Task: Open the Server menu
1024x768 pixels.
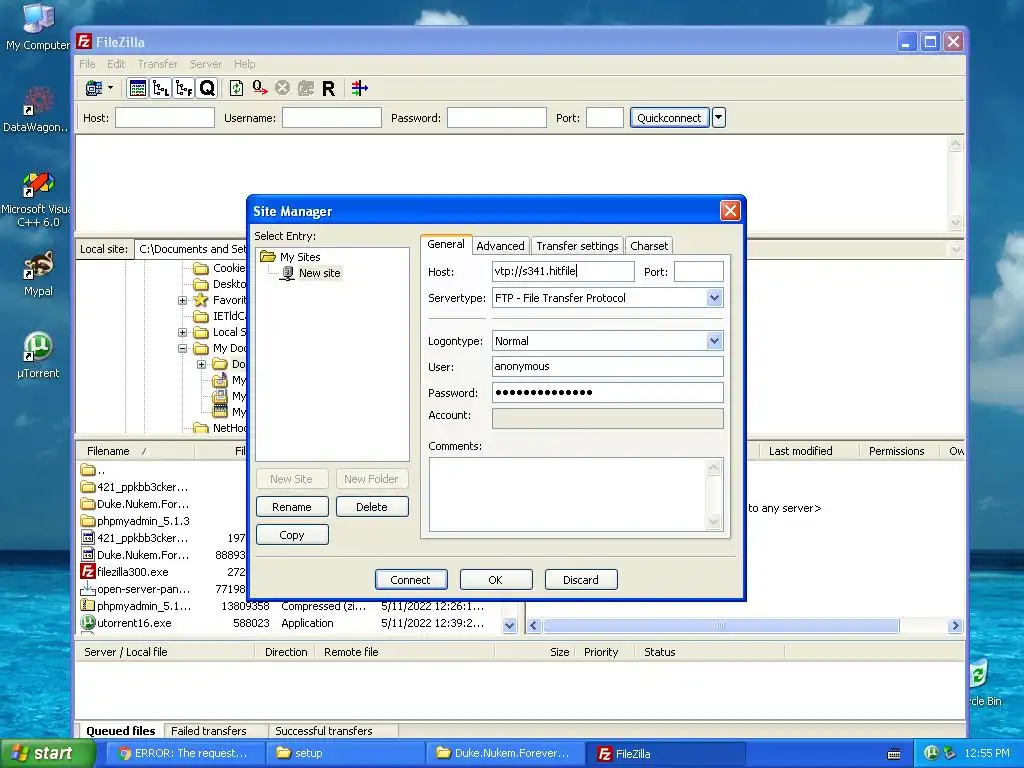Action: [206, 64]
